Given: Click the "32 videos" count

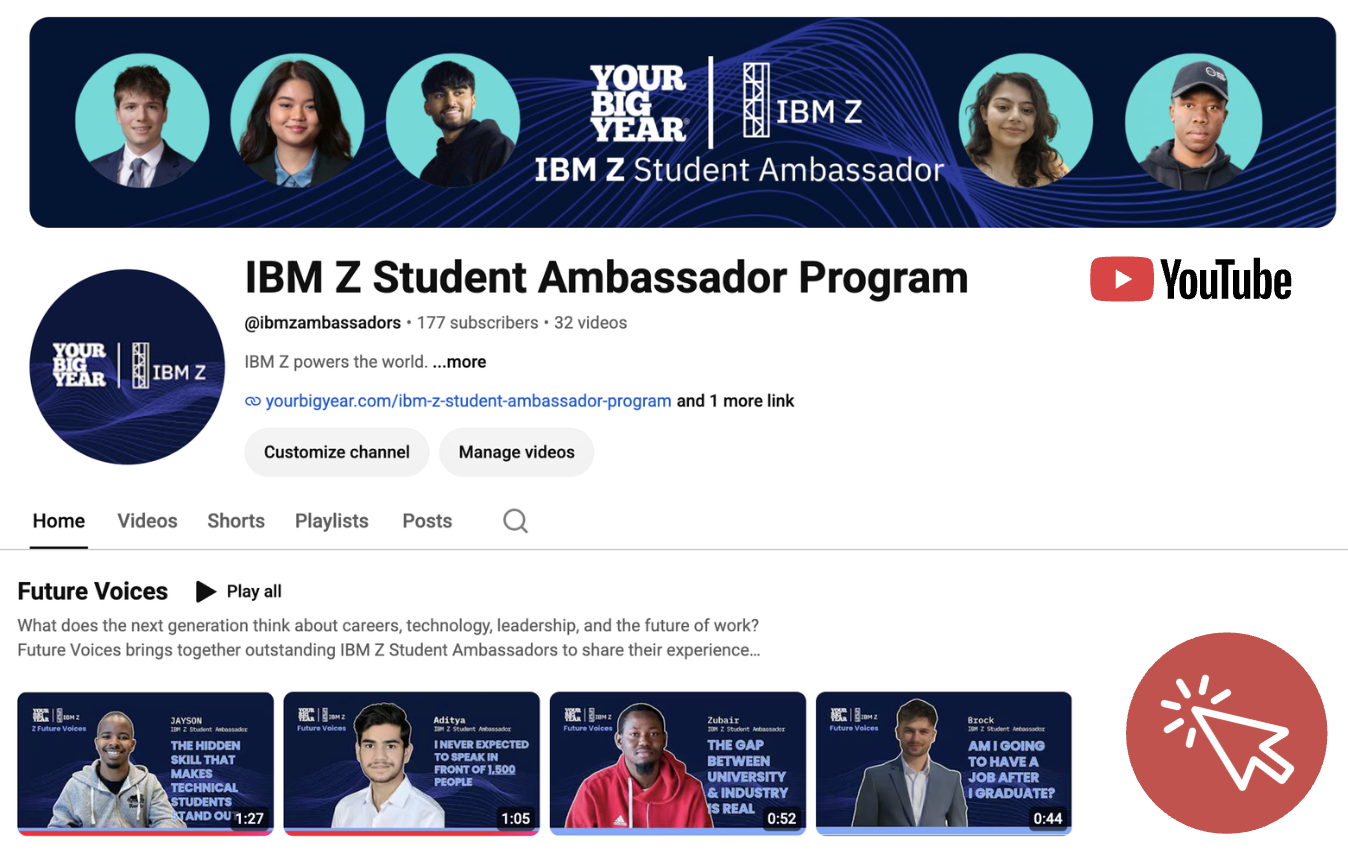Looking at the screenshot, I should pyautogui.click(x=590, y=323).
